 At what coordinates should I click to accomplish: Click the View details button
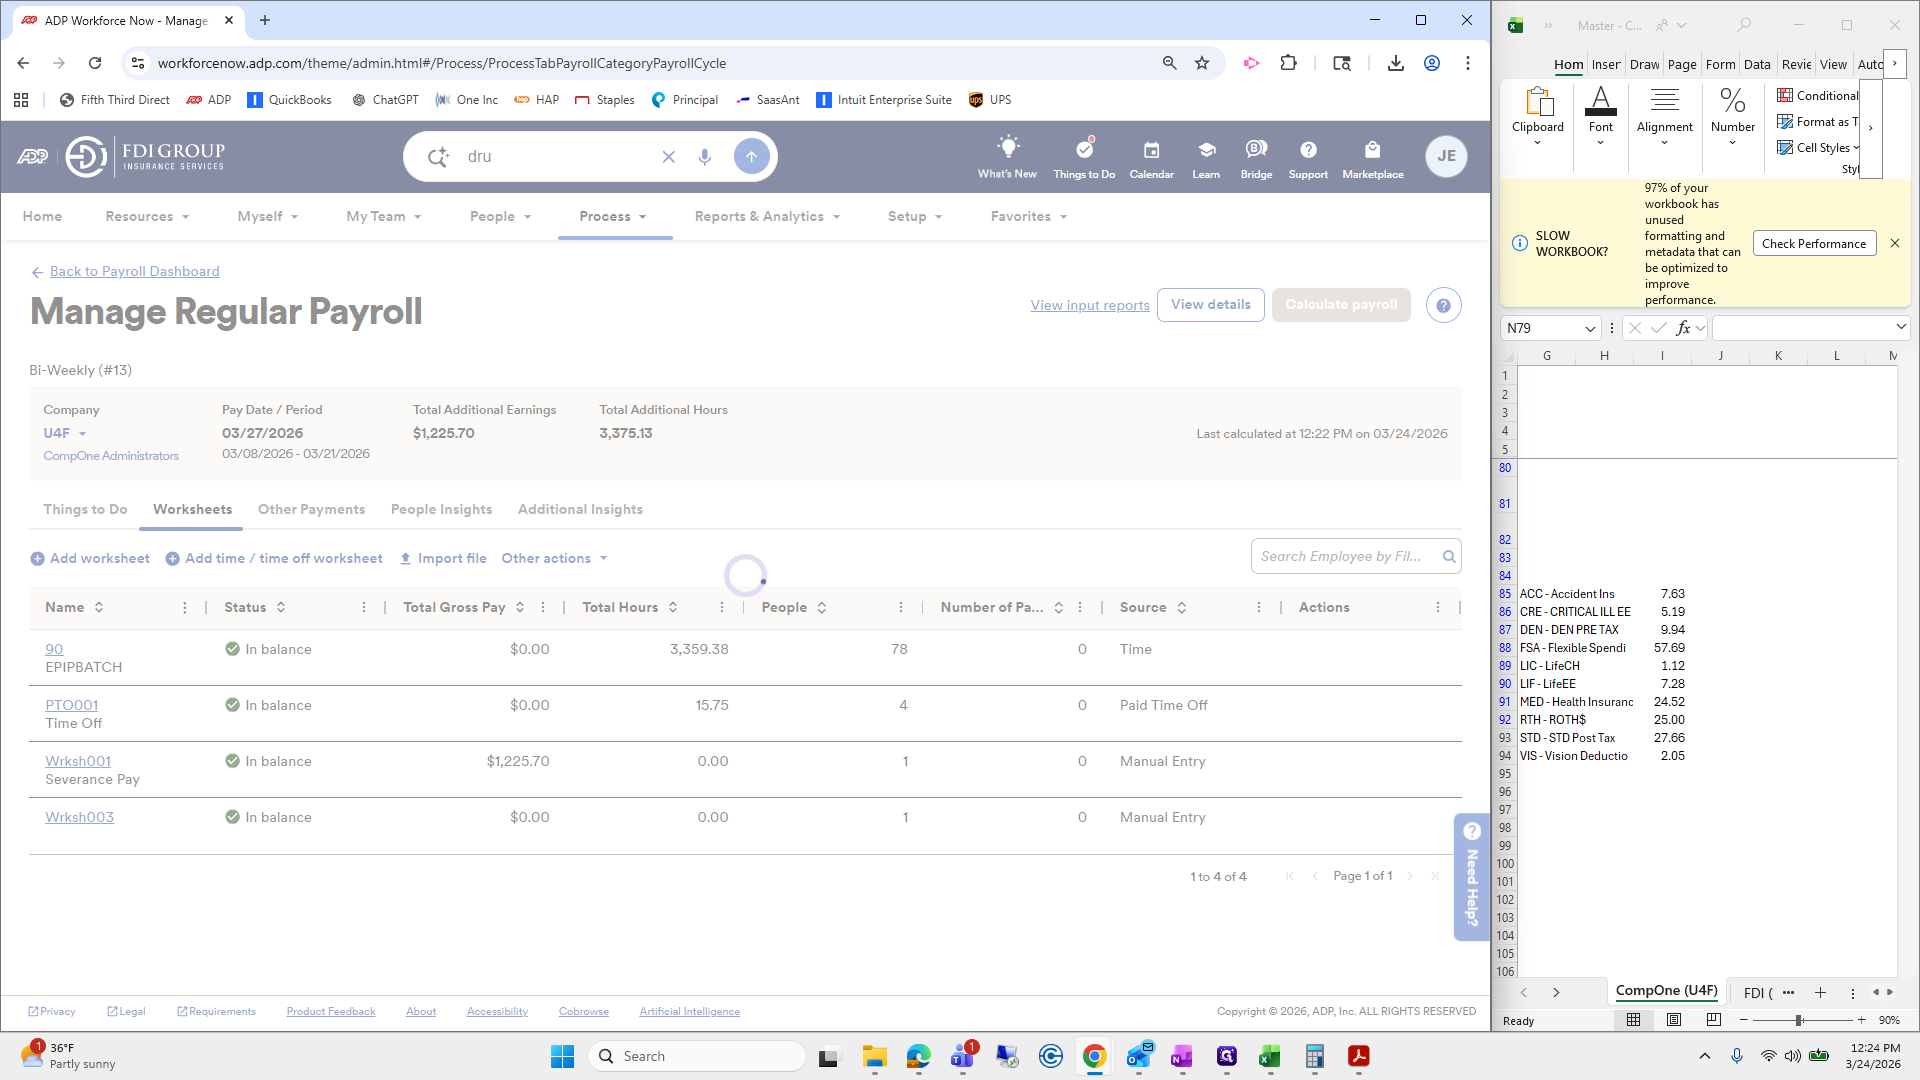click(x=1210, y=305)
